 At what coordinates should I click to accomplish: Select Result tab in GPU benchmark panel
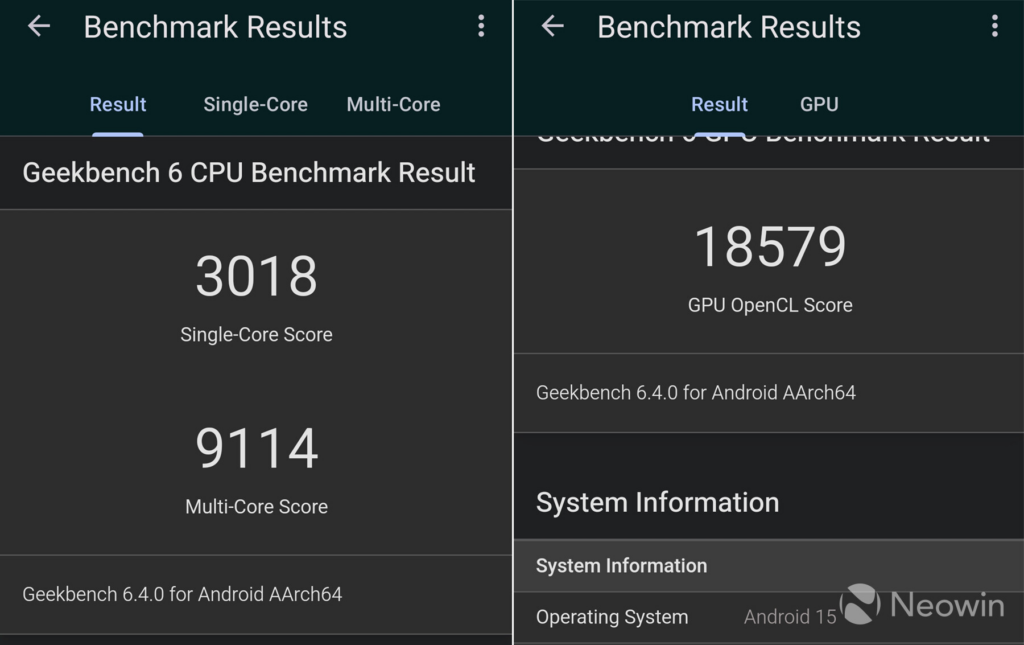click(719, 104)
